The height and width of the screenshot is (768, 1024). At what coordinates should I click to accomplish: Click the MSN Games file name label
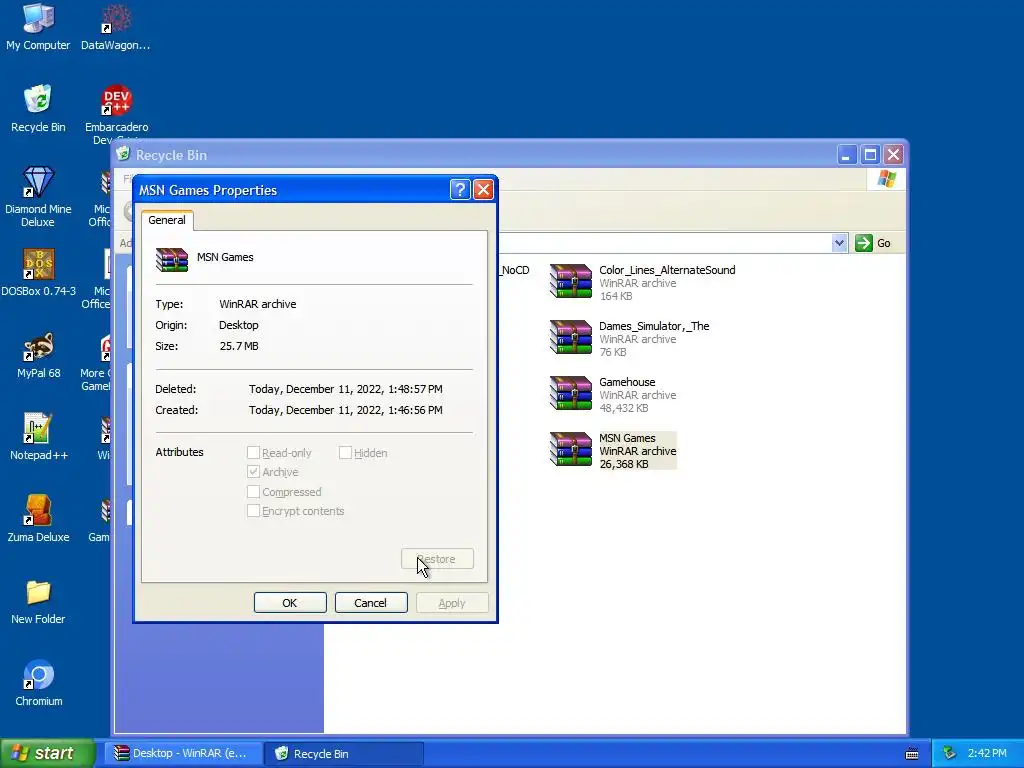point(627,438)
